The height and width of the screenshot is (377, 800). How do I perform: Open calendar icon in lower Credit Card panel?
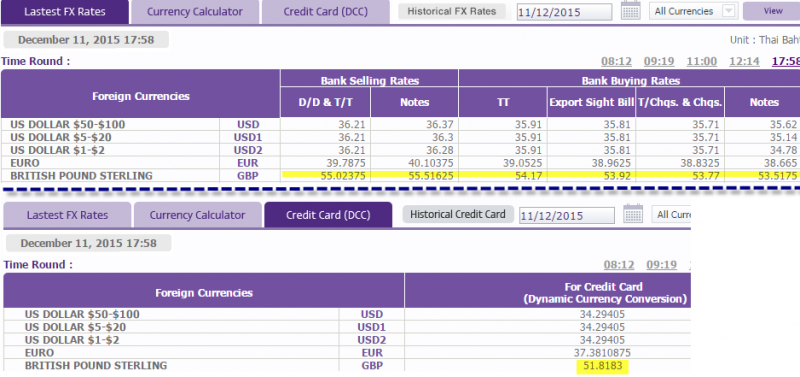pyautogui.click(x=633, y=214)
